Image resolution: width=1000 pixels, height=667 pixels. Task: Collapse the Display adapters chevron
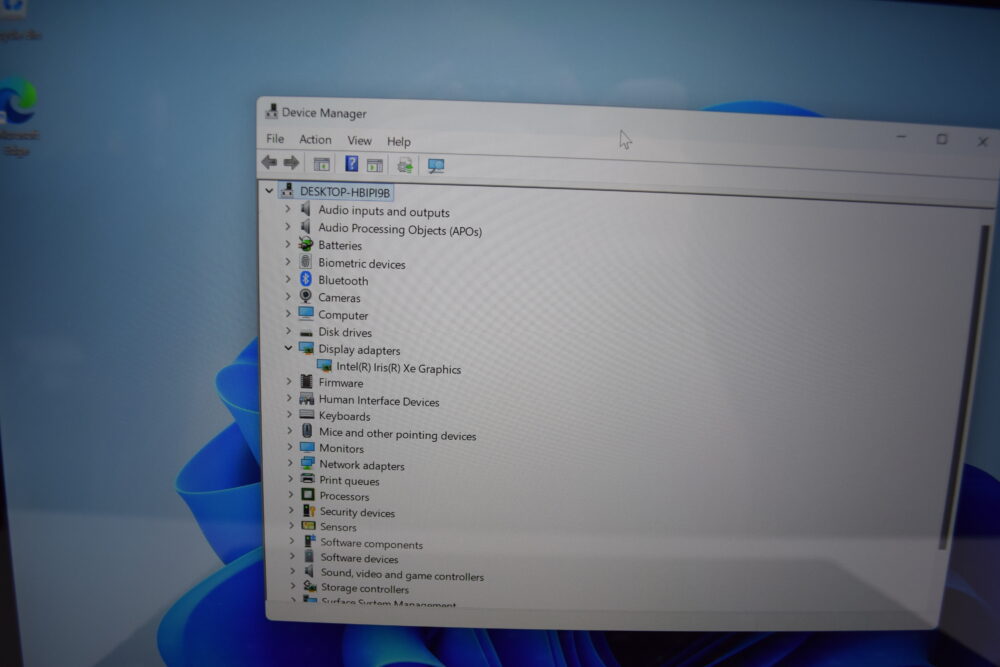pyautogui.click(x=288, y=348)
